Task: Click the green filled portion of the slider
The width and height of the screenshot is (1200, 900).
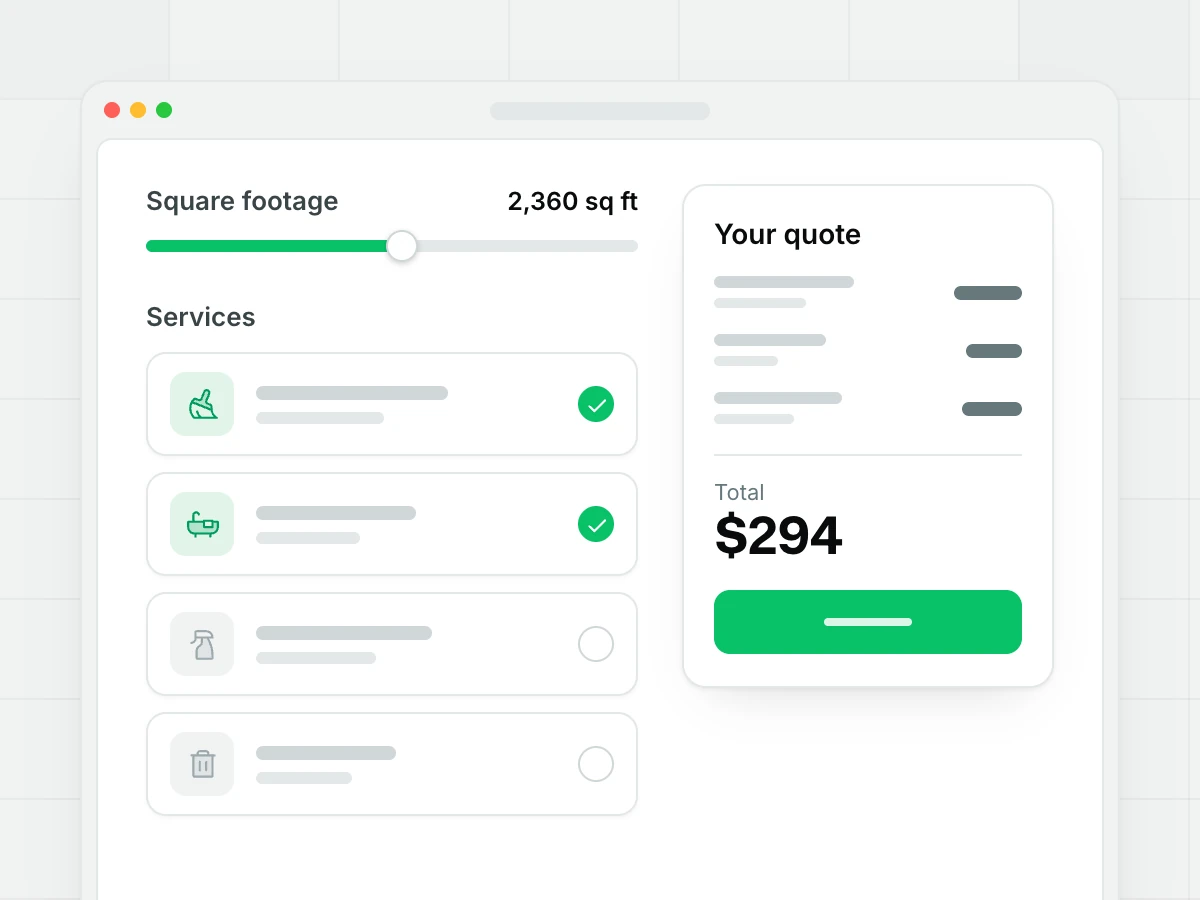Action: tap(266, 246)
